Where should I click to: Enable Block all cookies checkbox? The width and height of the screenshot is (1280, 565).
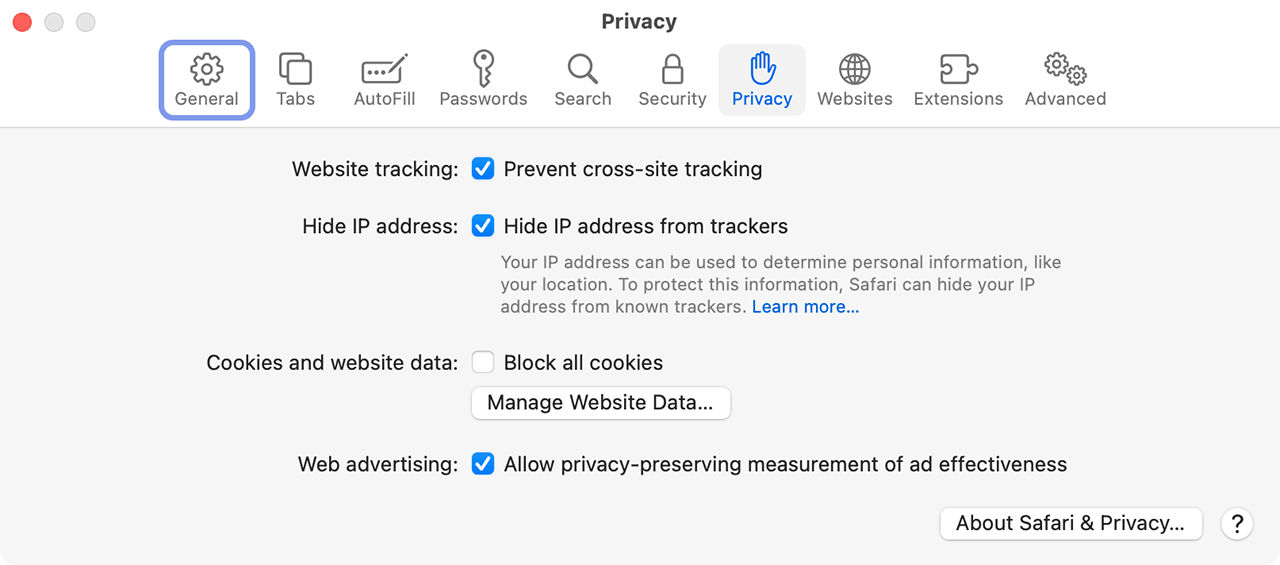pos(483,362)
